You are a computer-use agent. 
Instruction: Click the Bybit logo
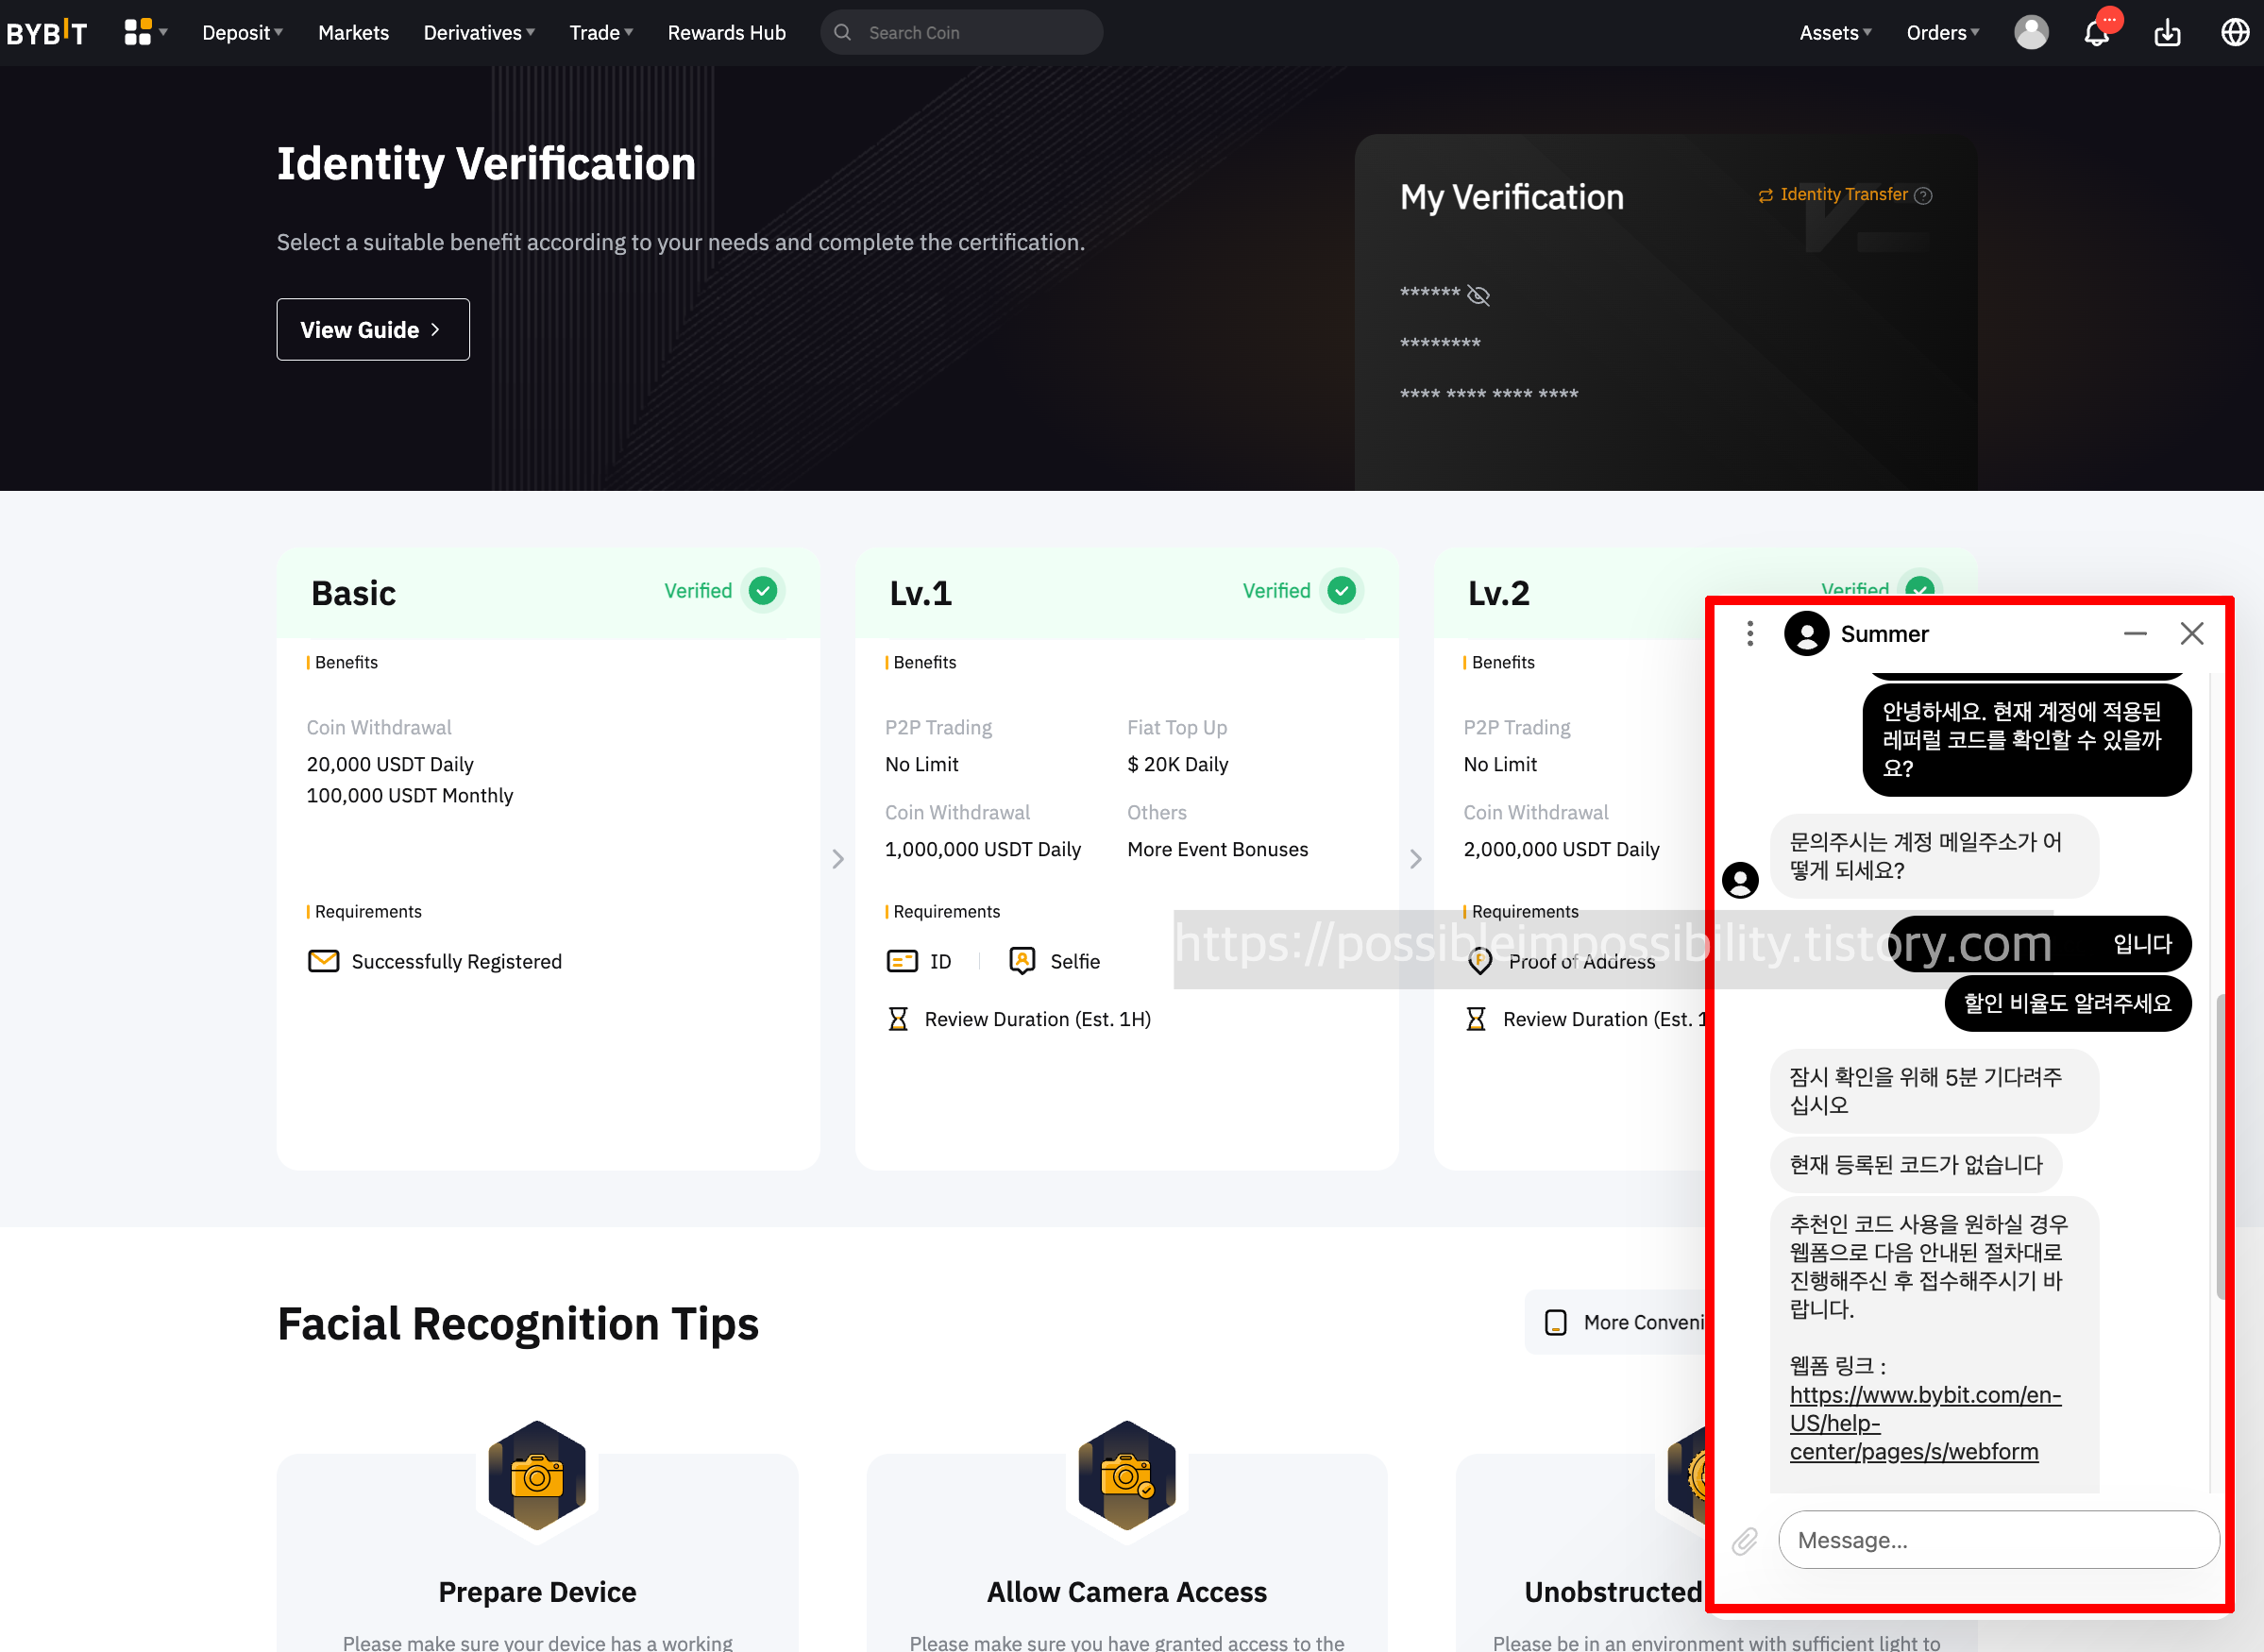[47, 33]
